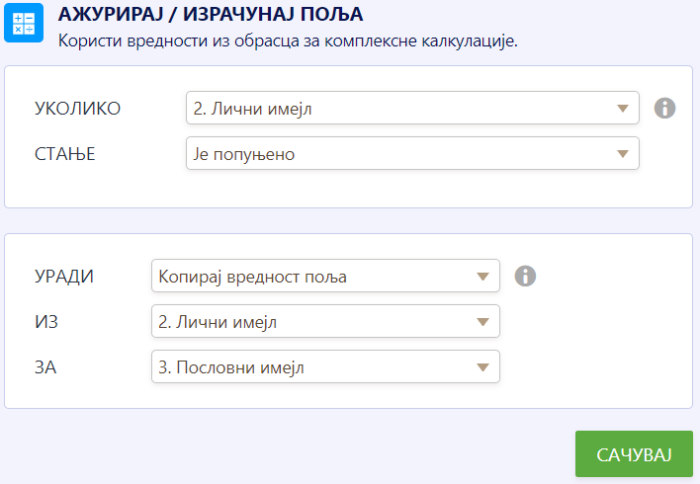
Task: Click the subtitle text about комплексне калкулације
Action: point(288,41)
